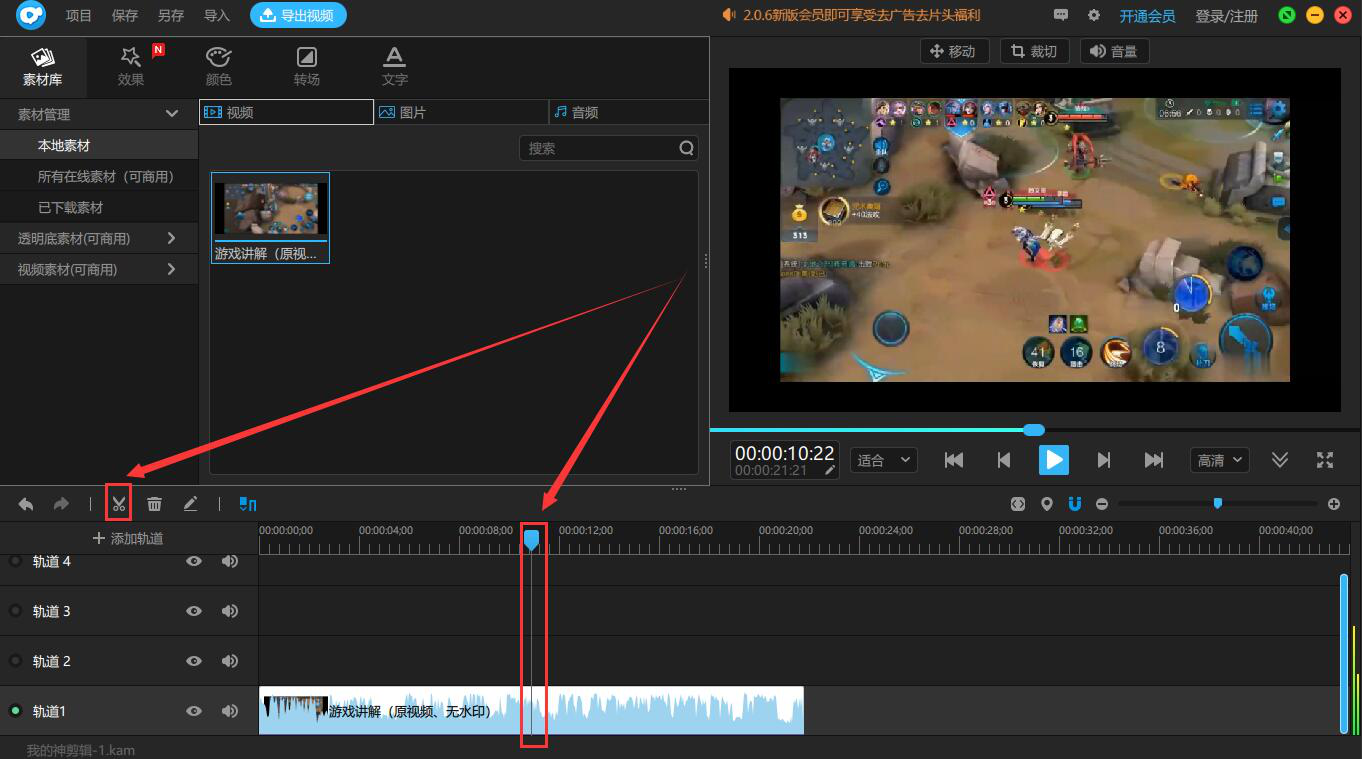Click the 音量 button above preview

[1115, 51]
